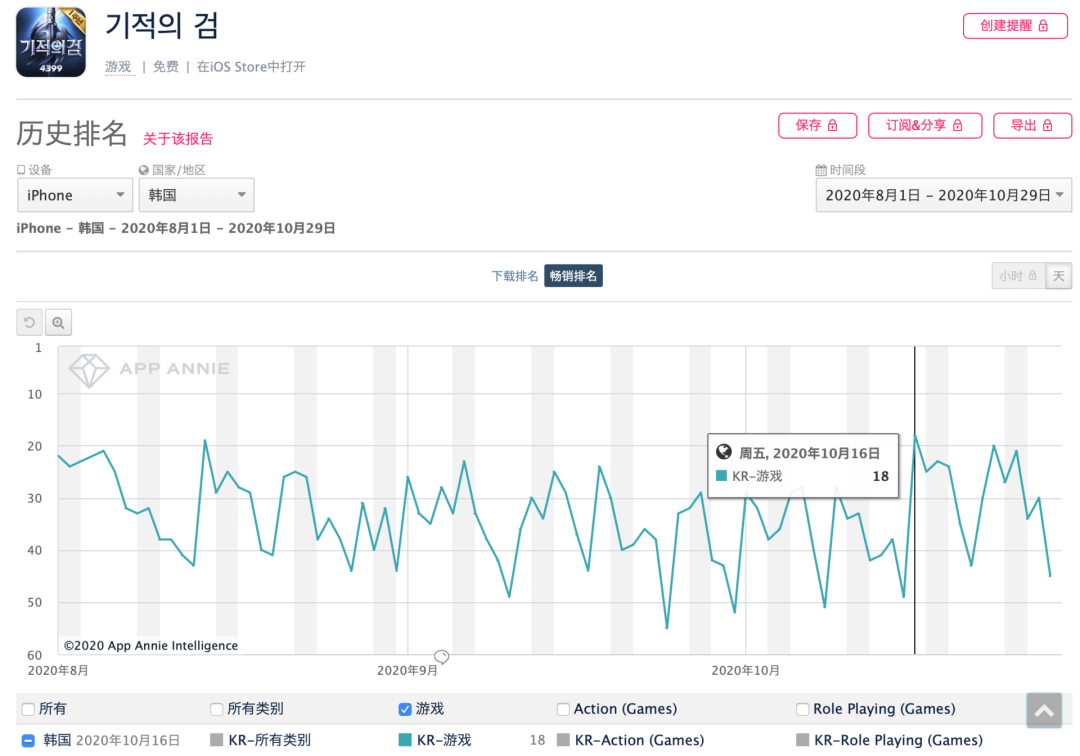1080x756 pixels.
Task: Click the KR-Role Playing (Games) legend label
Action: pyautogui.click(x=898, y=740)
